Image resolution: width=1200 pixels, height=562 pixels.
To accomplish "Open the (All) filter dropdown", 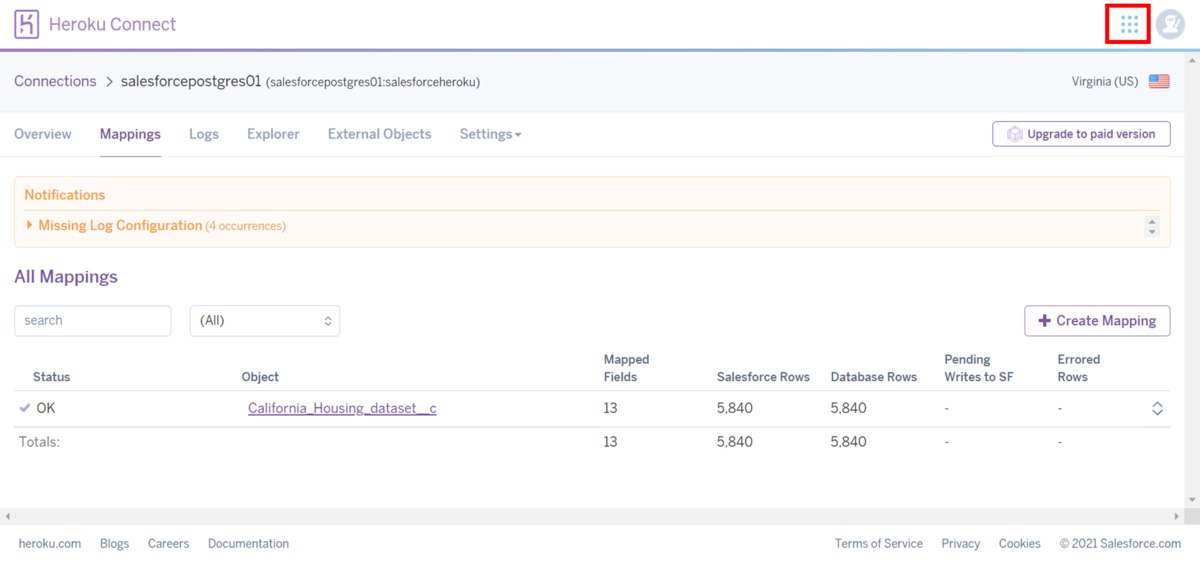I will 265,321.
